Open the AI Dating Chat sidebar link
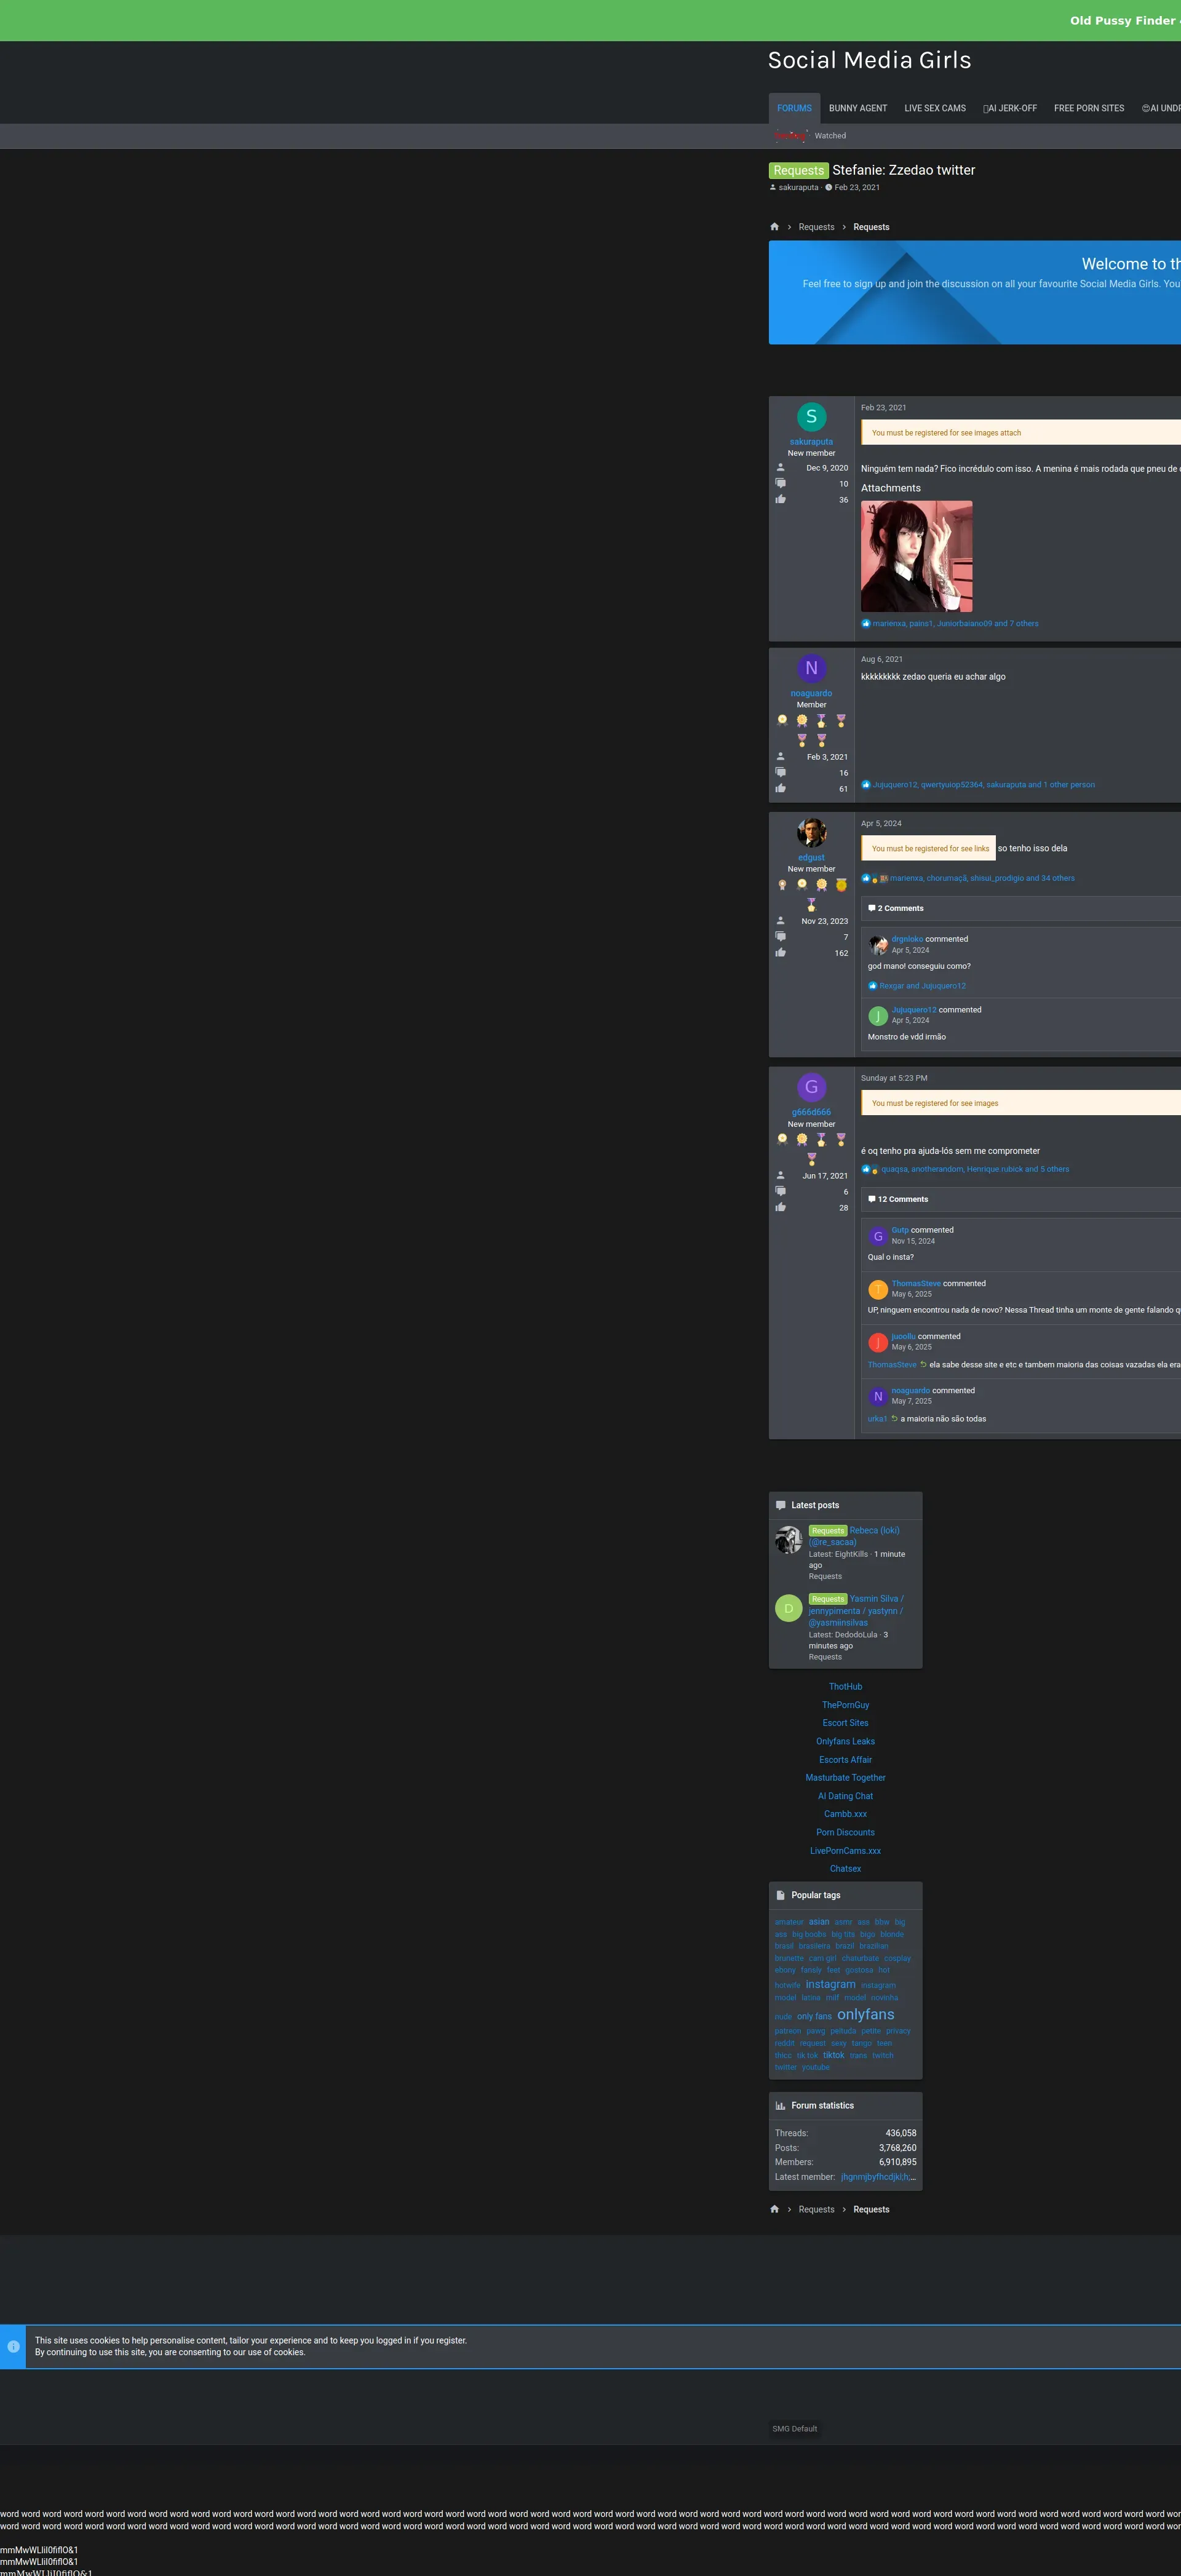This screenshot has height=2576, width=1181. coord(845,1796)
